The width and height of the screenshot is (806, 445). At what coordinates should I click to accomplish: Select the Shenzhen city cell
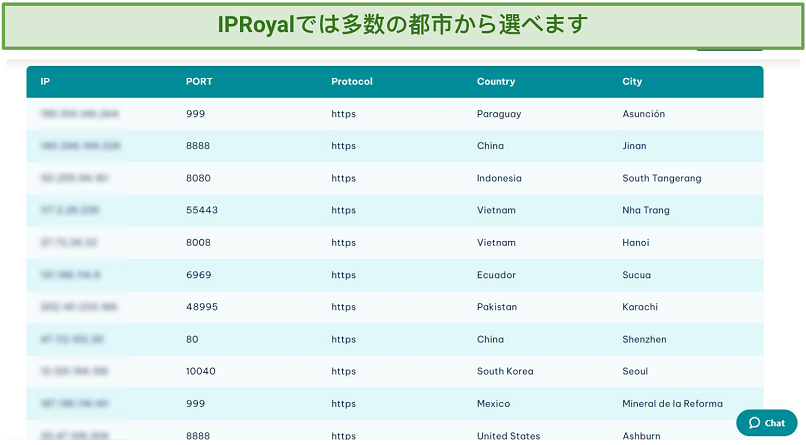point(644,339)
